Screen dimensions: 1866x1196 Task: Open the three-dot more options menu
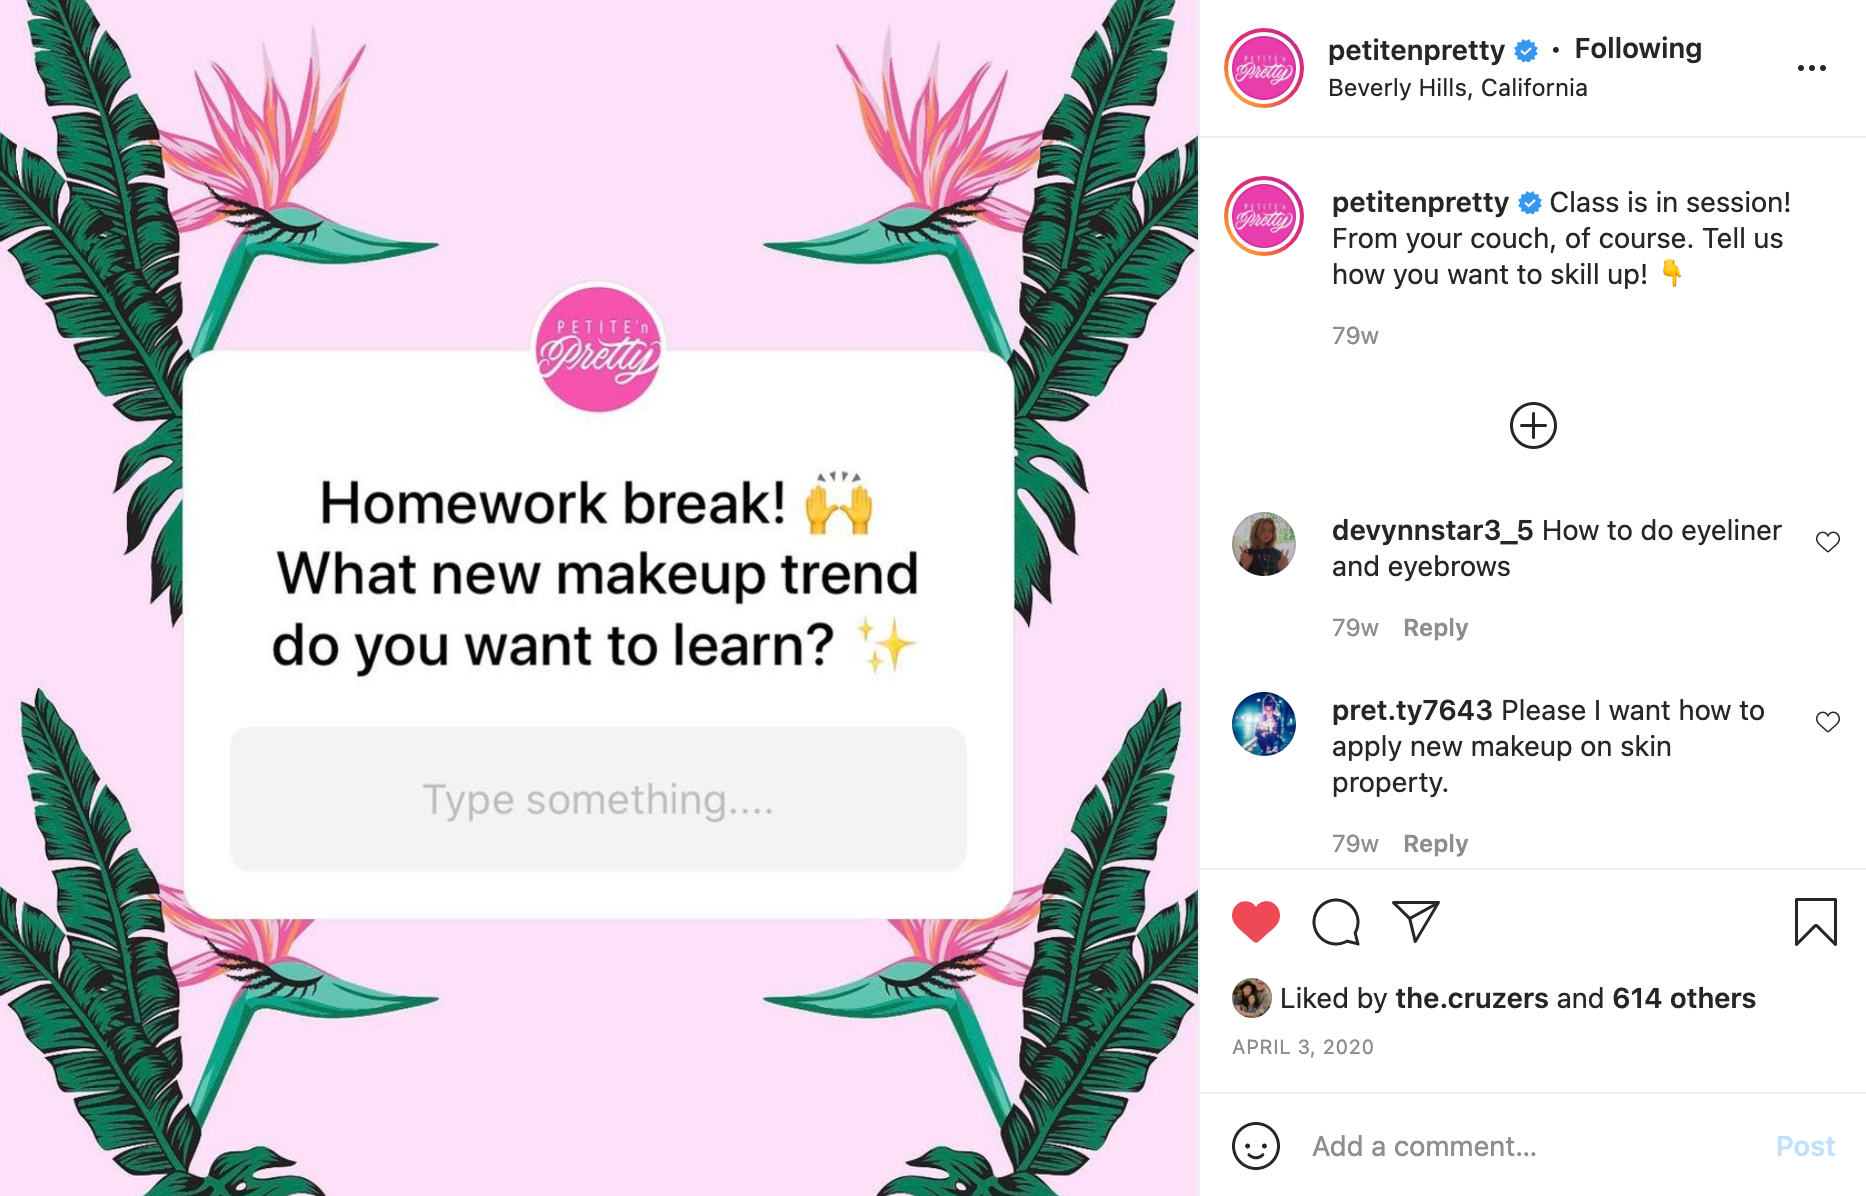(1811, 68)
